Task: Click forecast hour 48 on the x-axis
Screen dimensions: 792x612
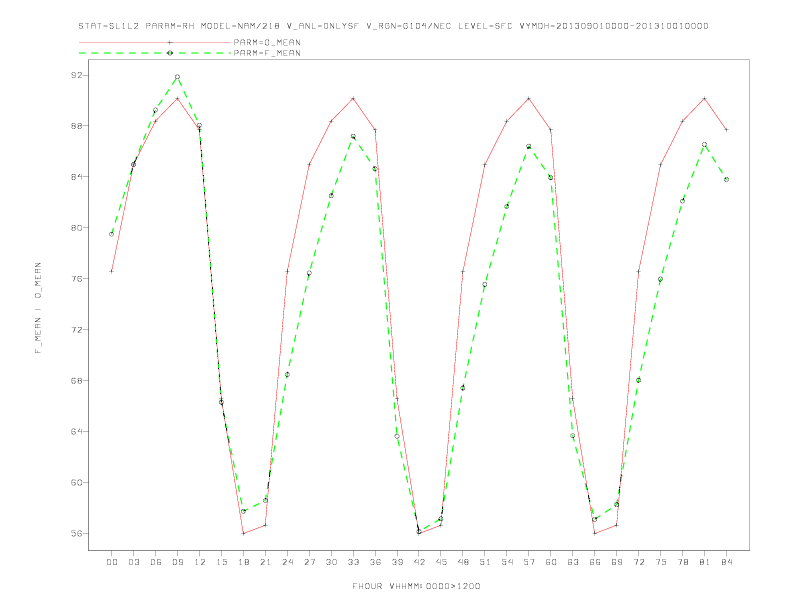Action: click(x=463, y=562)
